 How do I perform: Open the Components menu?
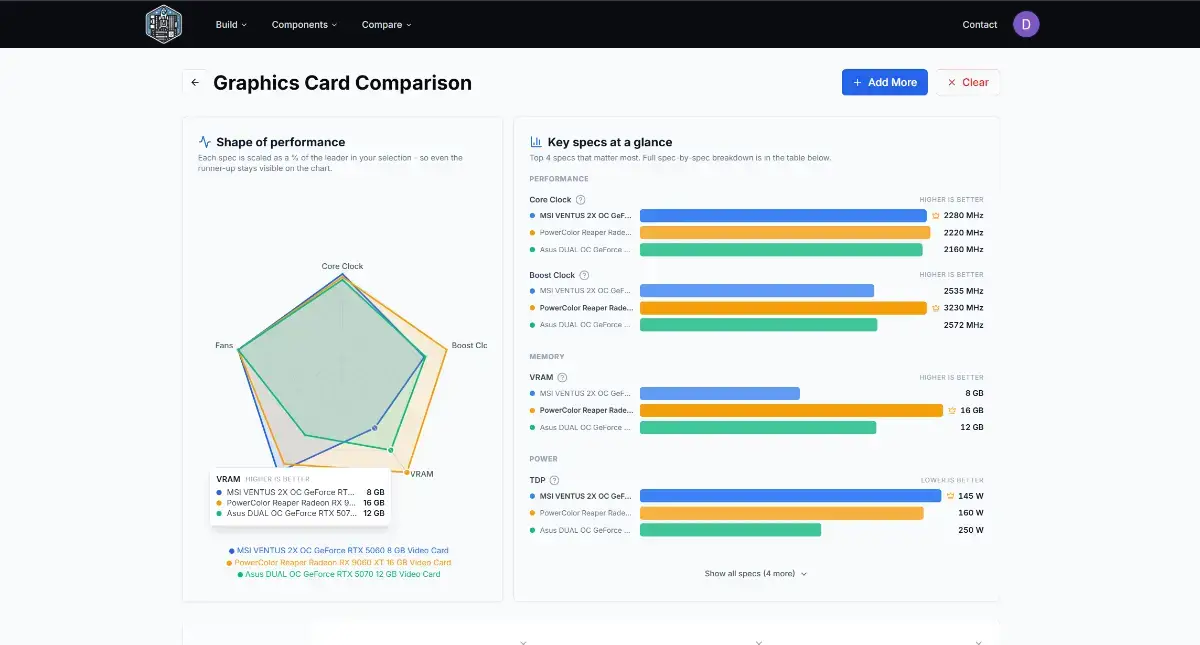(x=304, y=24)
